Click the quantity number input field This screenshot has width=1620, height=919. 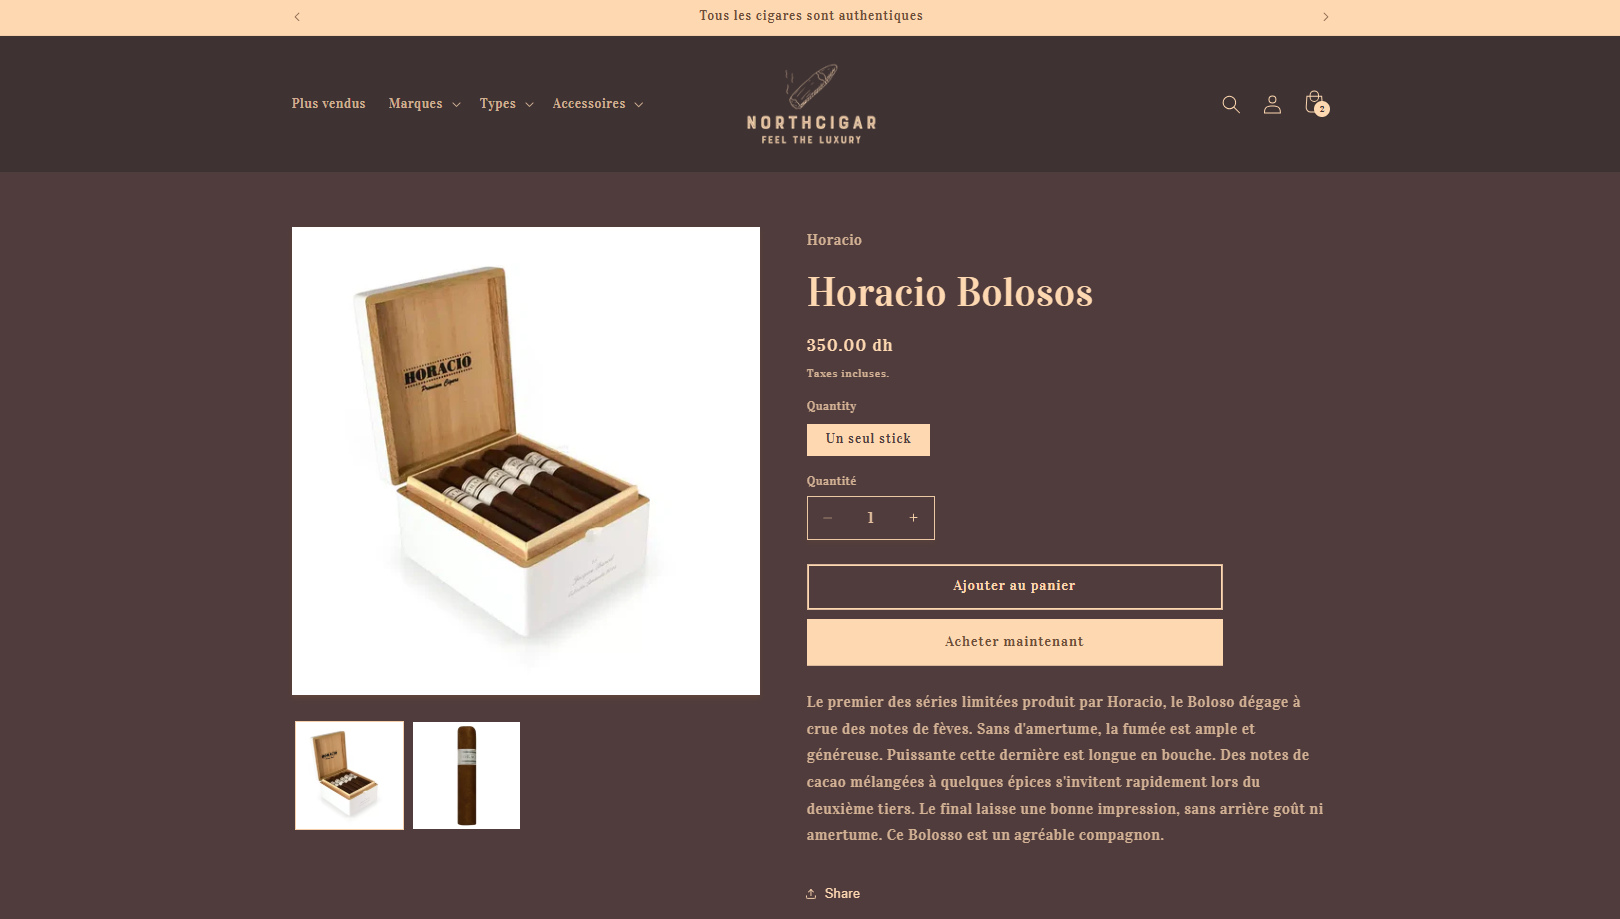pyautogui.click(x=870, y=518)
